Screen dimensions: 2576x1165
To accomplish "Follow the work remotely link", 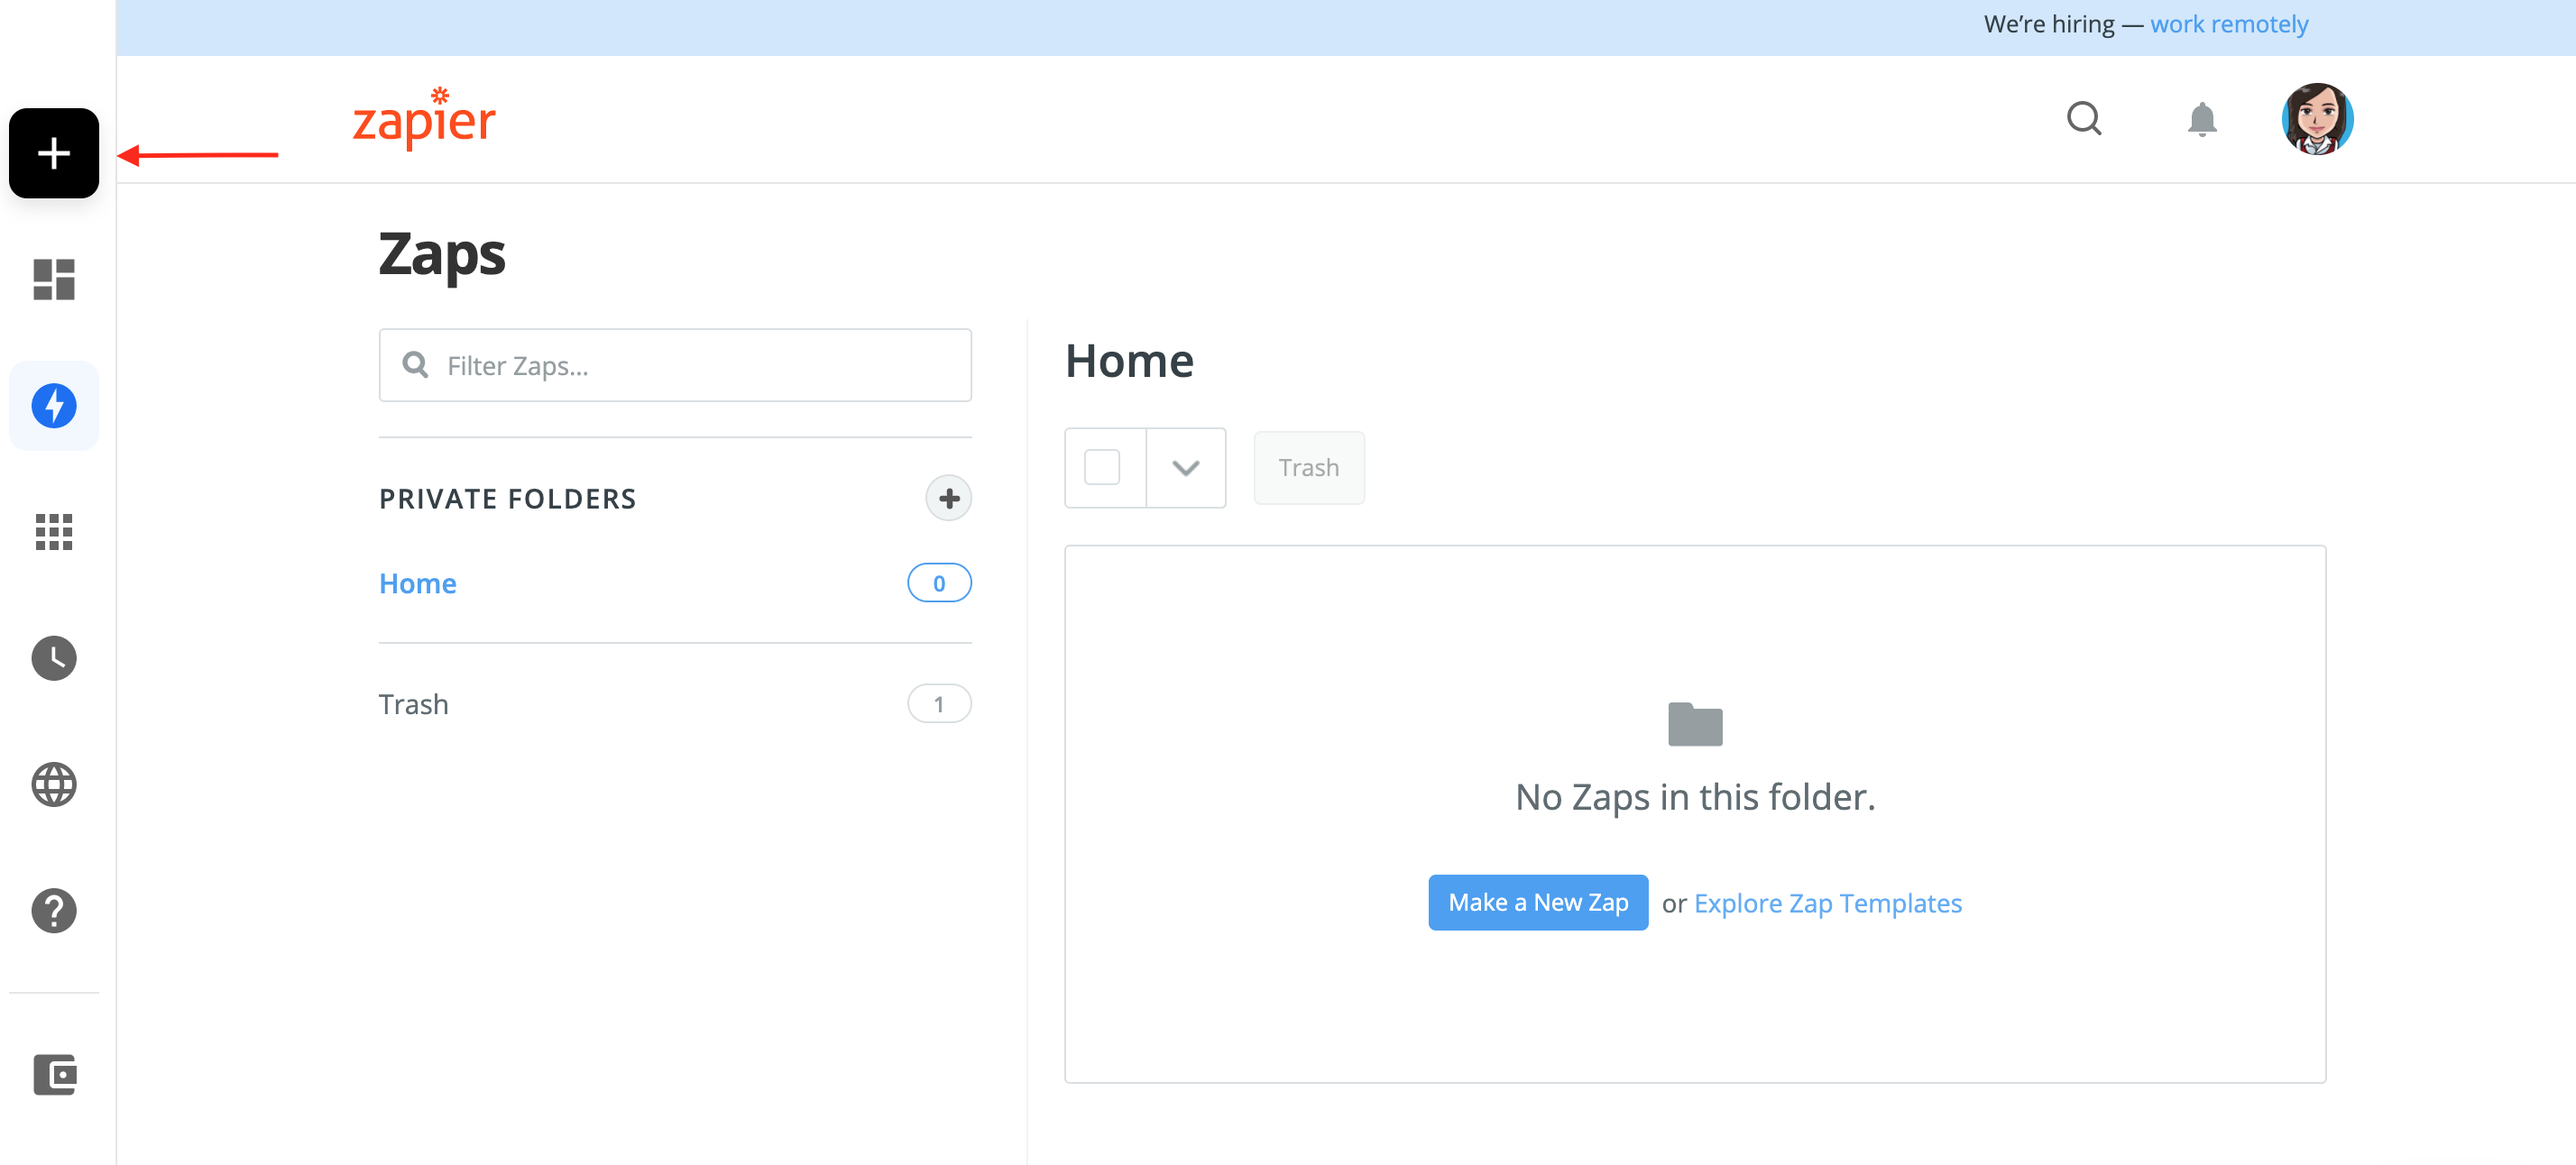I will (x=2229, y=24).
